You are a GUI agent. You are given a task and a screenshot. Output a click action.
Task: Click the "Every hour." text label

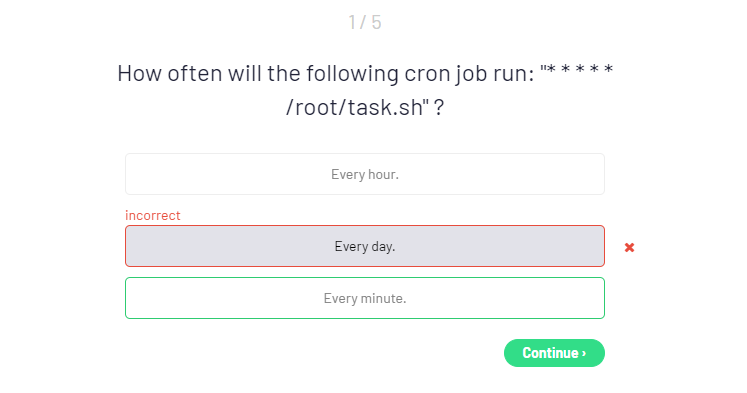[365, 174]
